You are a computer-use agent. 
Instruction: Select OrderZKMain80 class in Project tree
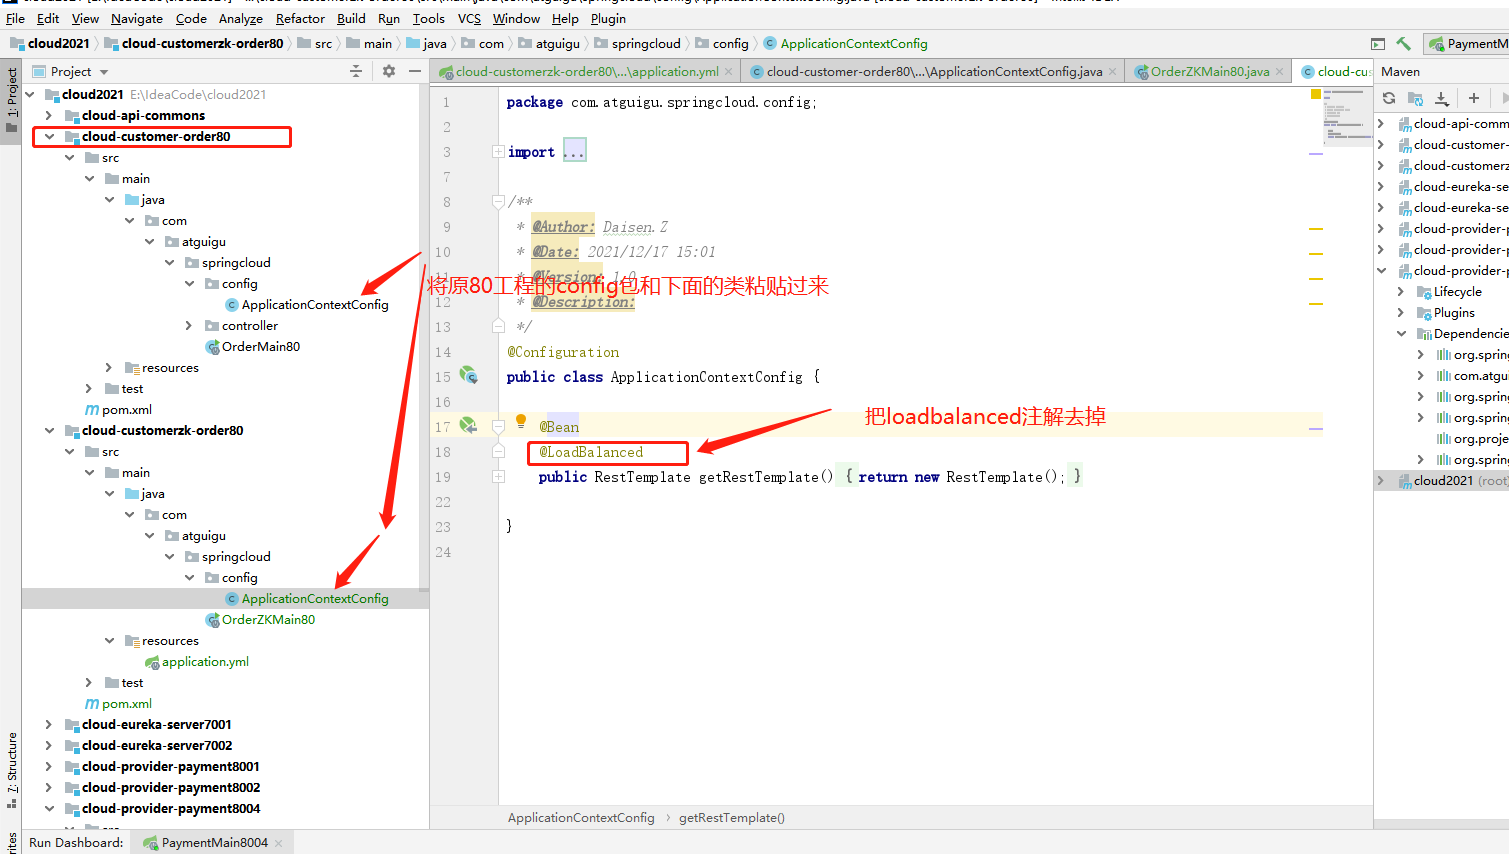(268, 619)
